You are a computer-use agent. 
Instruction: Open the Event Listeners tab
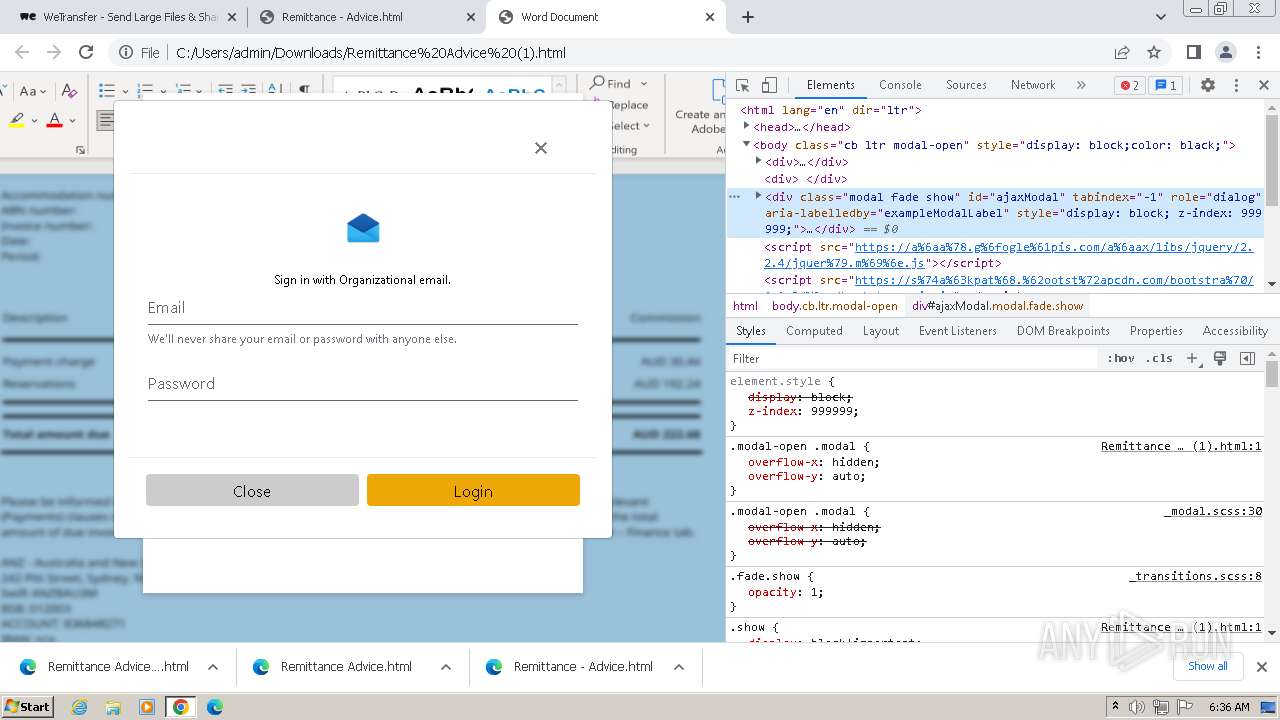pyautogui.click(x=958, y=331)
